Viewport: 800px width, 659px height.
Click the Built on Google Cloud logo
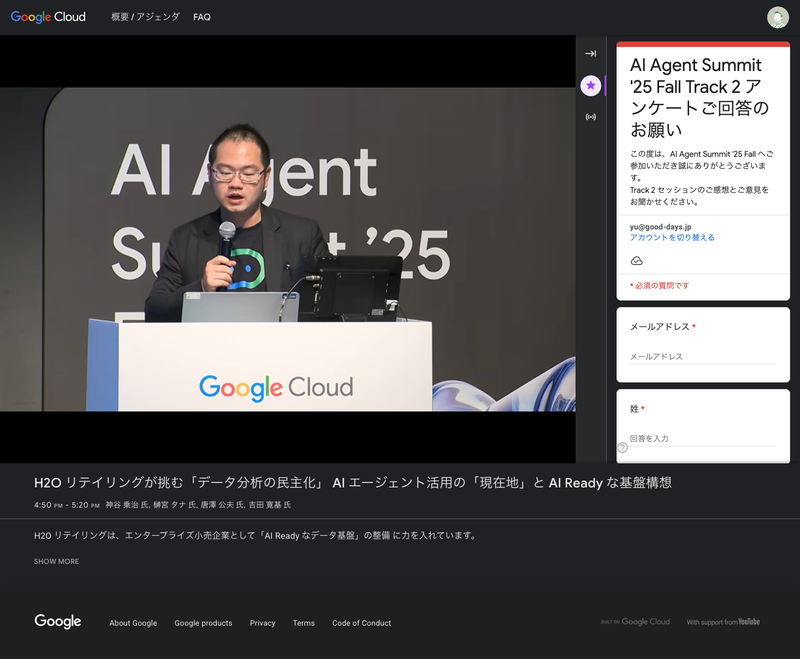click(x=635, y=622)
